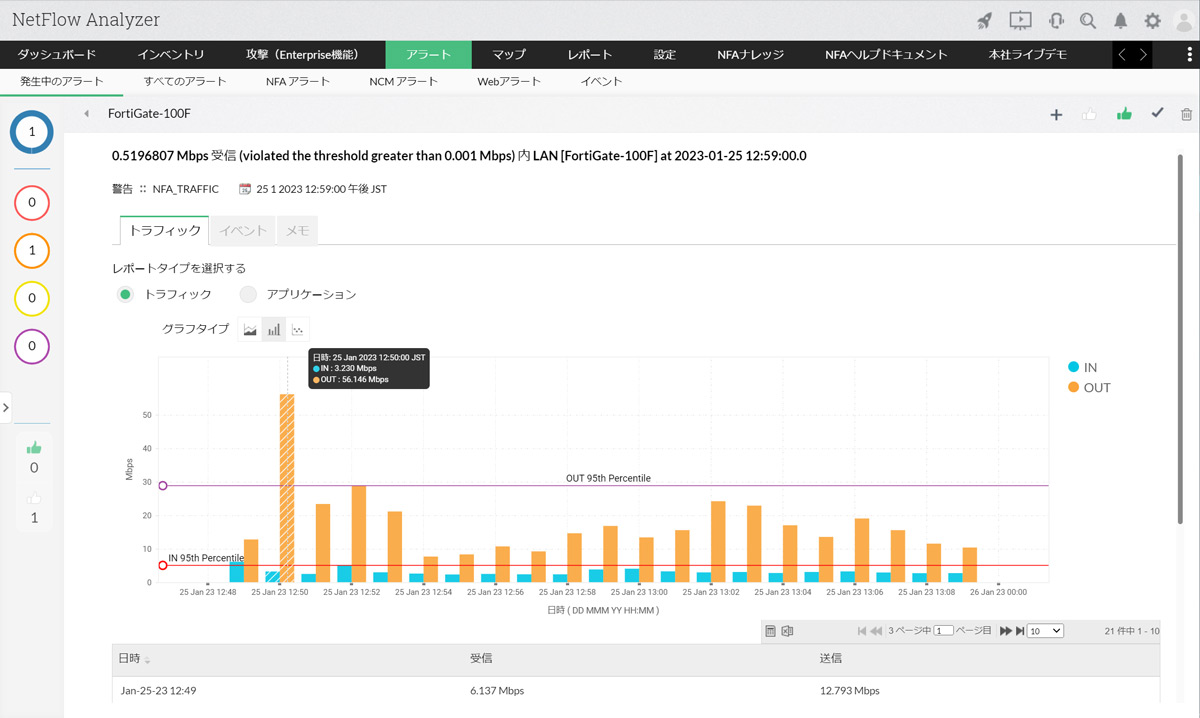Screen dimensions: 1200x718
Task: Switch to scatter line graph type icon
Action: (x=298, y=329)
